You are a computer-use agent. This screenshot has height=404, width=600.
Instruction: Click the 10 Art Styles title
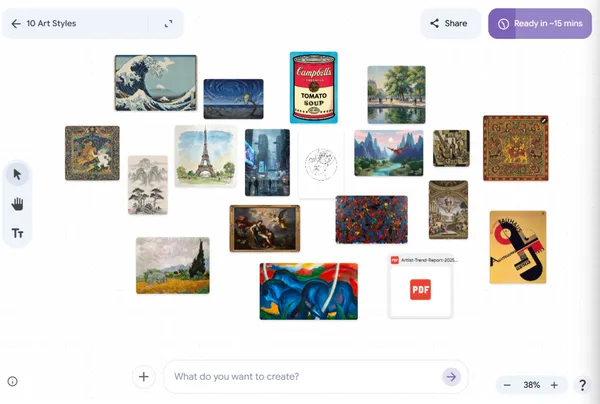[51, 24]
